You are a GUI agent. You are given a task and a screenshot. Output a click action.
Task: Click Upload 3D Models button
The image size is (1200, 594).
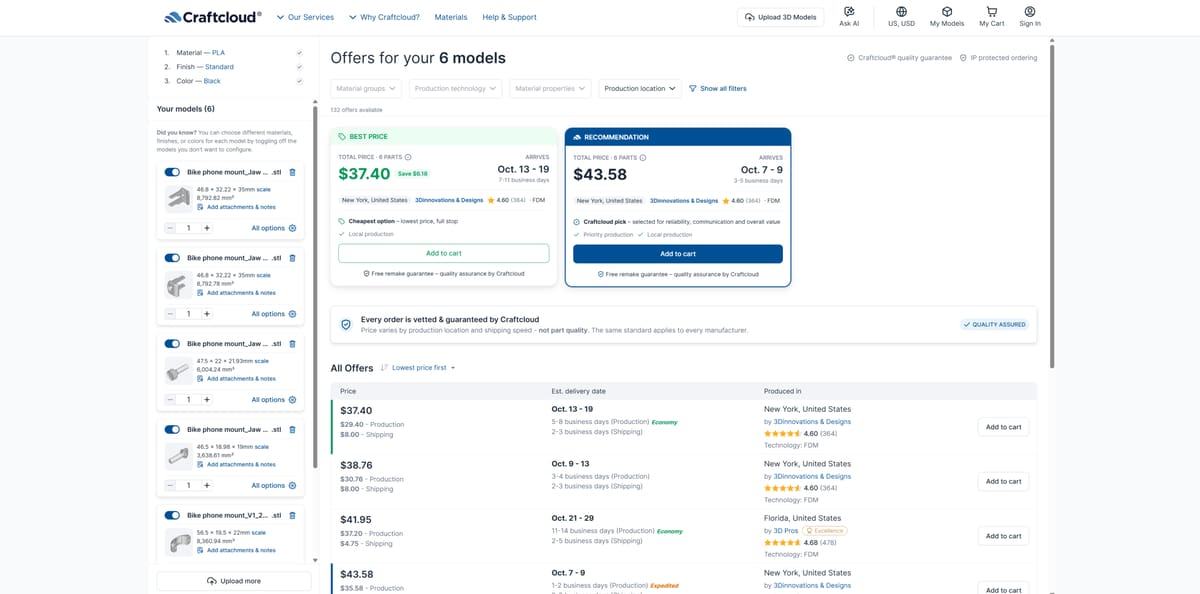coord(781,17)
